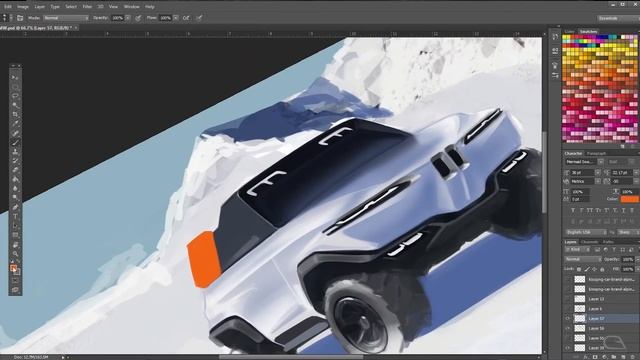
Task: Click the Layers panel Opacity field
Action: pos(627,259)
